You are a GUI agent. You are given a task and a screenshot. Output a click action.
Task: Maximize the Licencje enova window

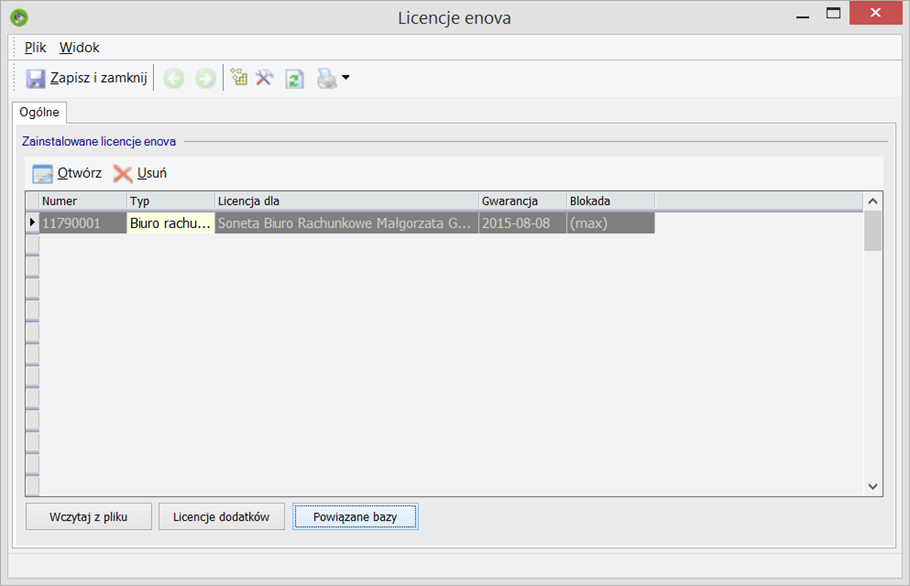[x=833, y=14]
